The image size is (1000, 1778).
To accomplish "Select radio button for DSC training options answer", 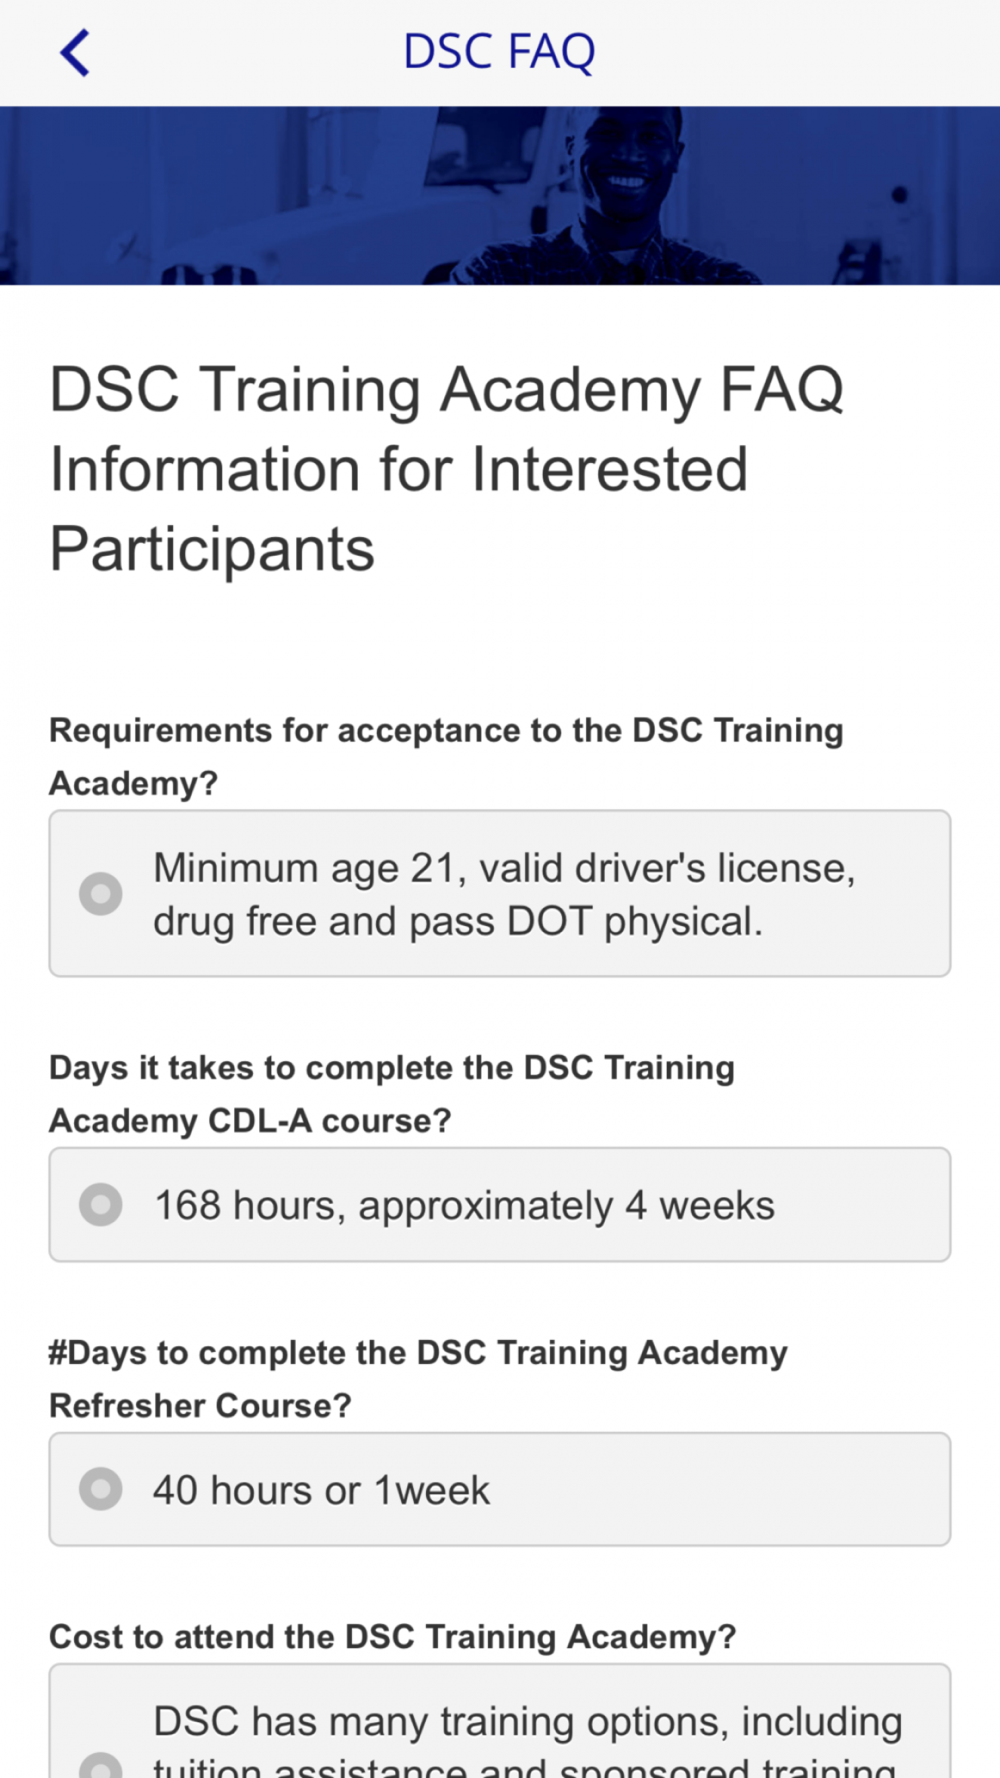I will 101,1765.
